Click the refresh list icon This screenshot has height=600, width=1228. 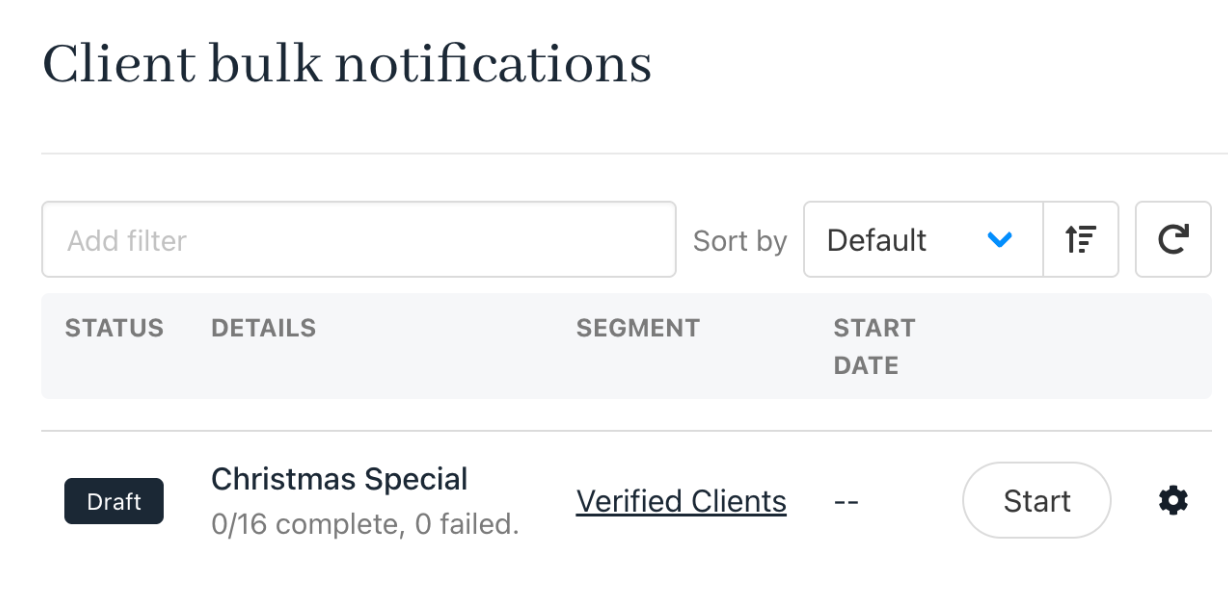(x=1173, y=239)
